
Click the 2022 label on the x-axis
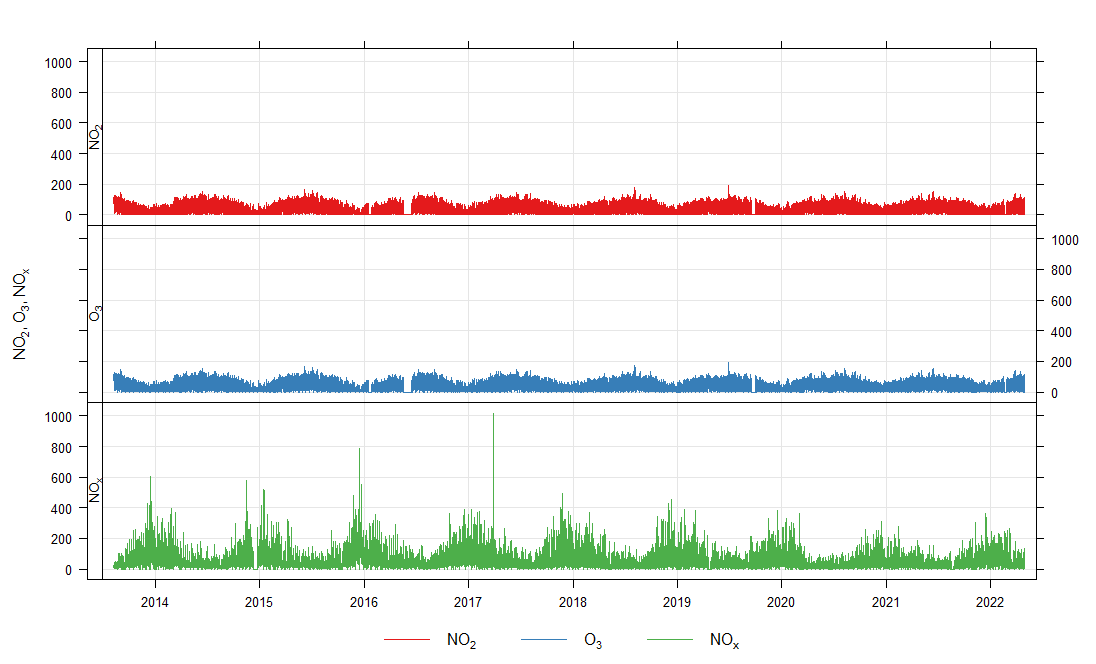990,602
